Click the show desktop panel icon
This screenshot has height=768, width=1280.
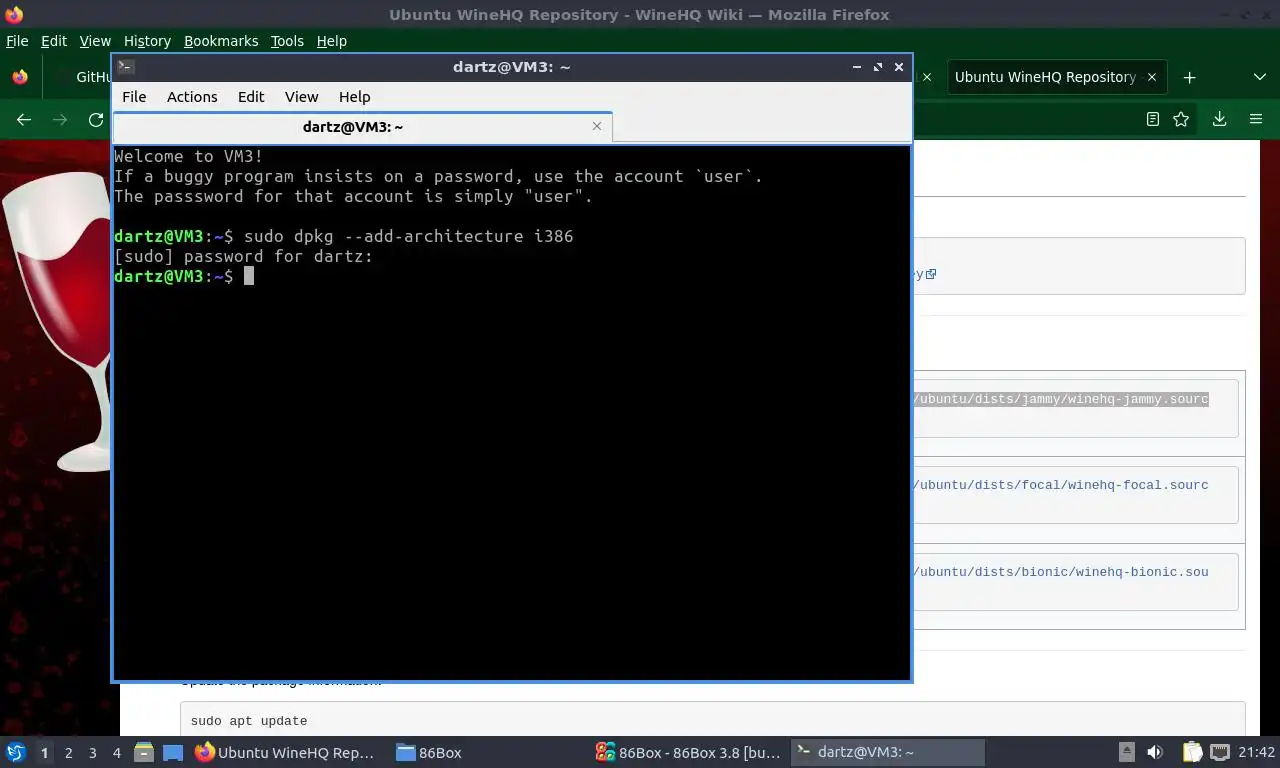click(173, 752)
